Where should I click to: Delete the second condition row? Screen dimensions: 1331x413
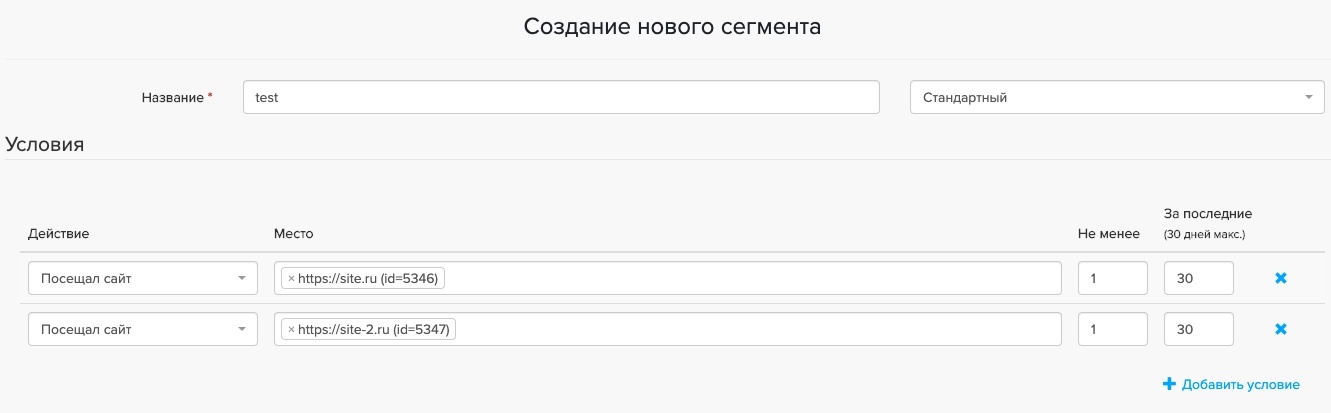coord(1281,329)
